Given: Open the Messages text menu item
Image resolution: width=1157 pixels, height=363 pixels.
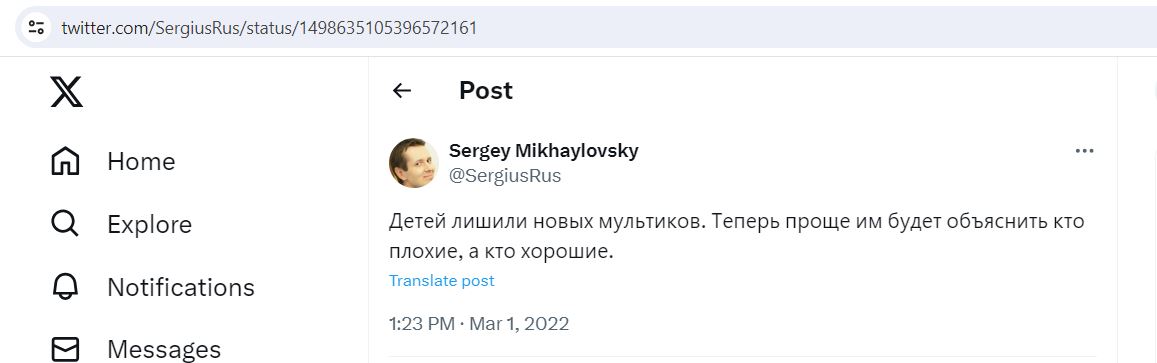Looking at the screenshot, I should [x=164, y=349].
